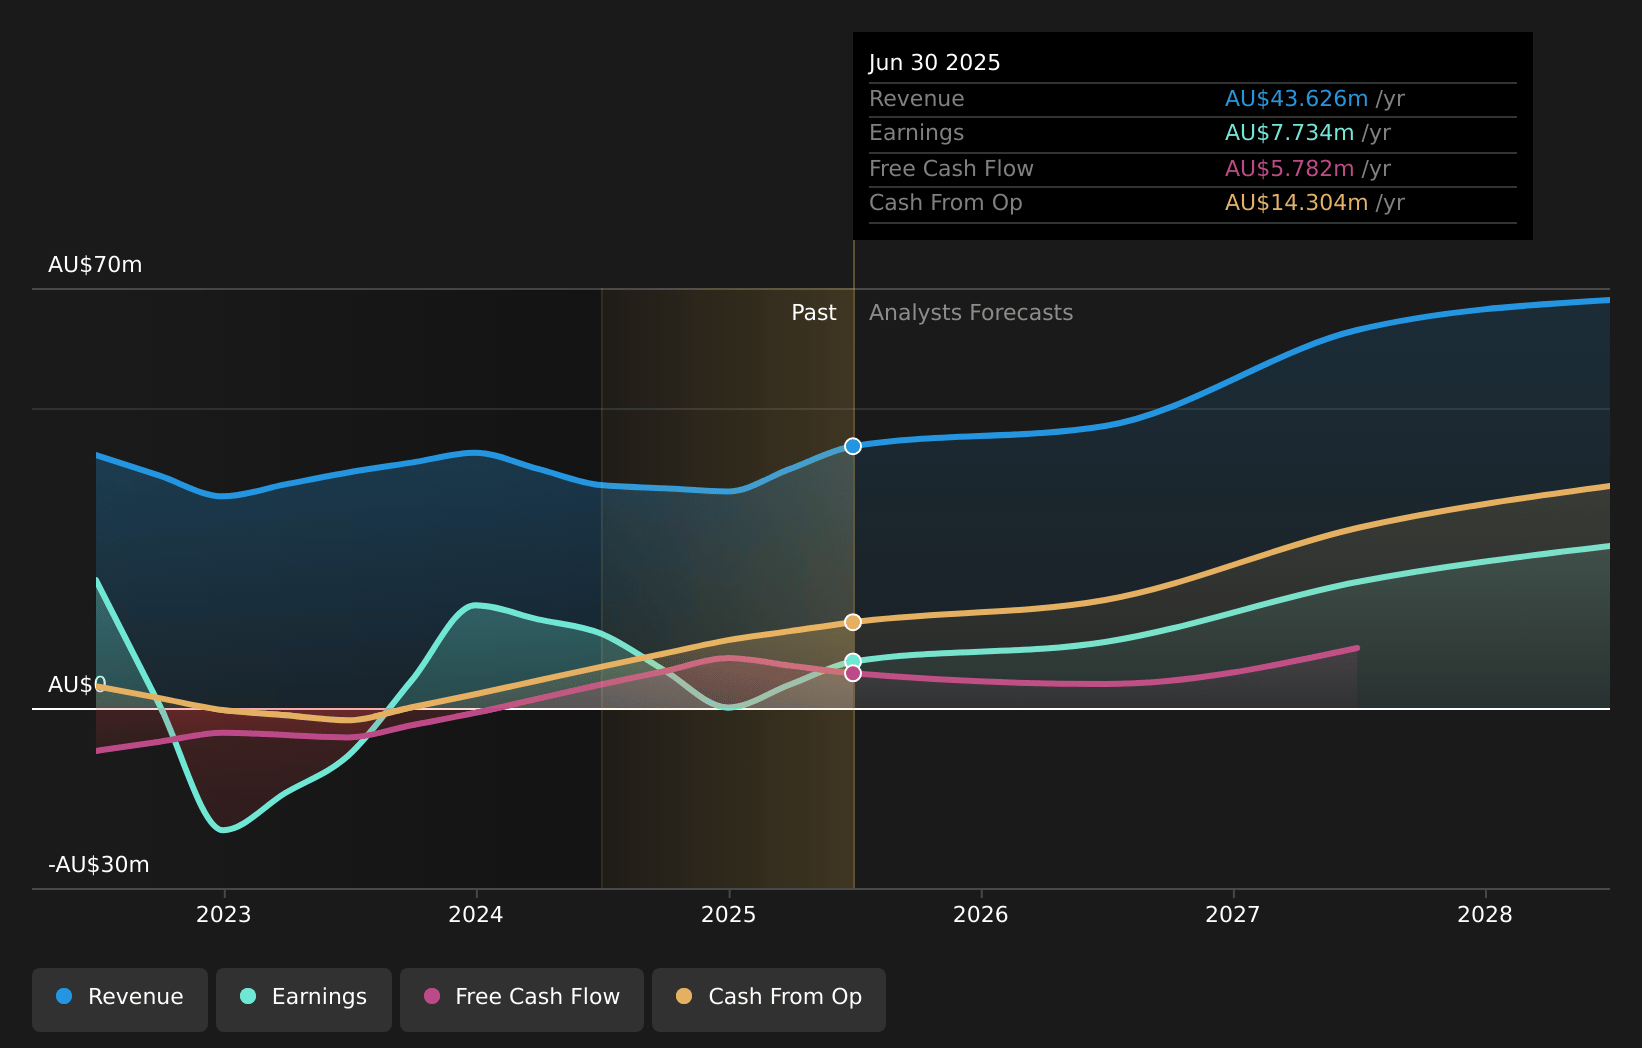Click the orange Cash From Op data point
1642x1048 pixels.
click(852, 622)
